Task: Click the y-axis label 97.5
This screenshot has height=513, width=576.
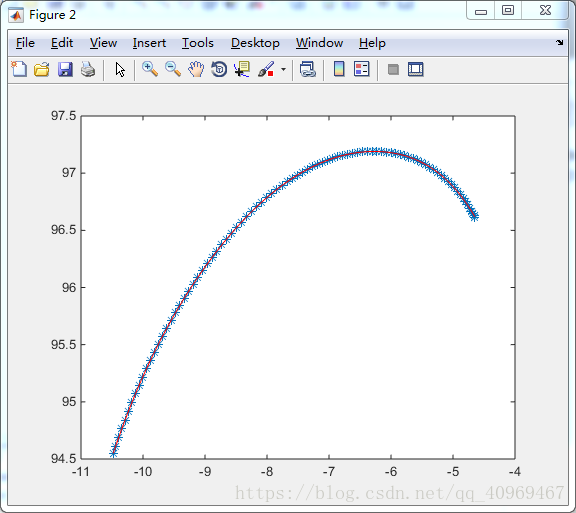Action: 64,116
